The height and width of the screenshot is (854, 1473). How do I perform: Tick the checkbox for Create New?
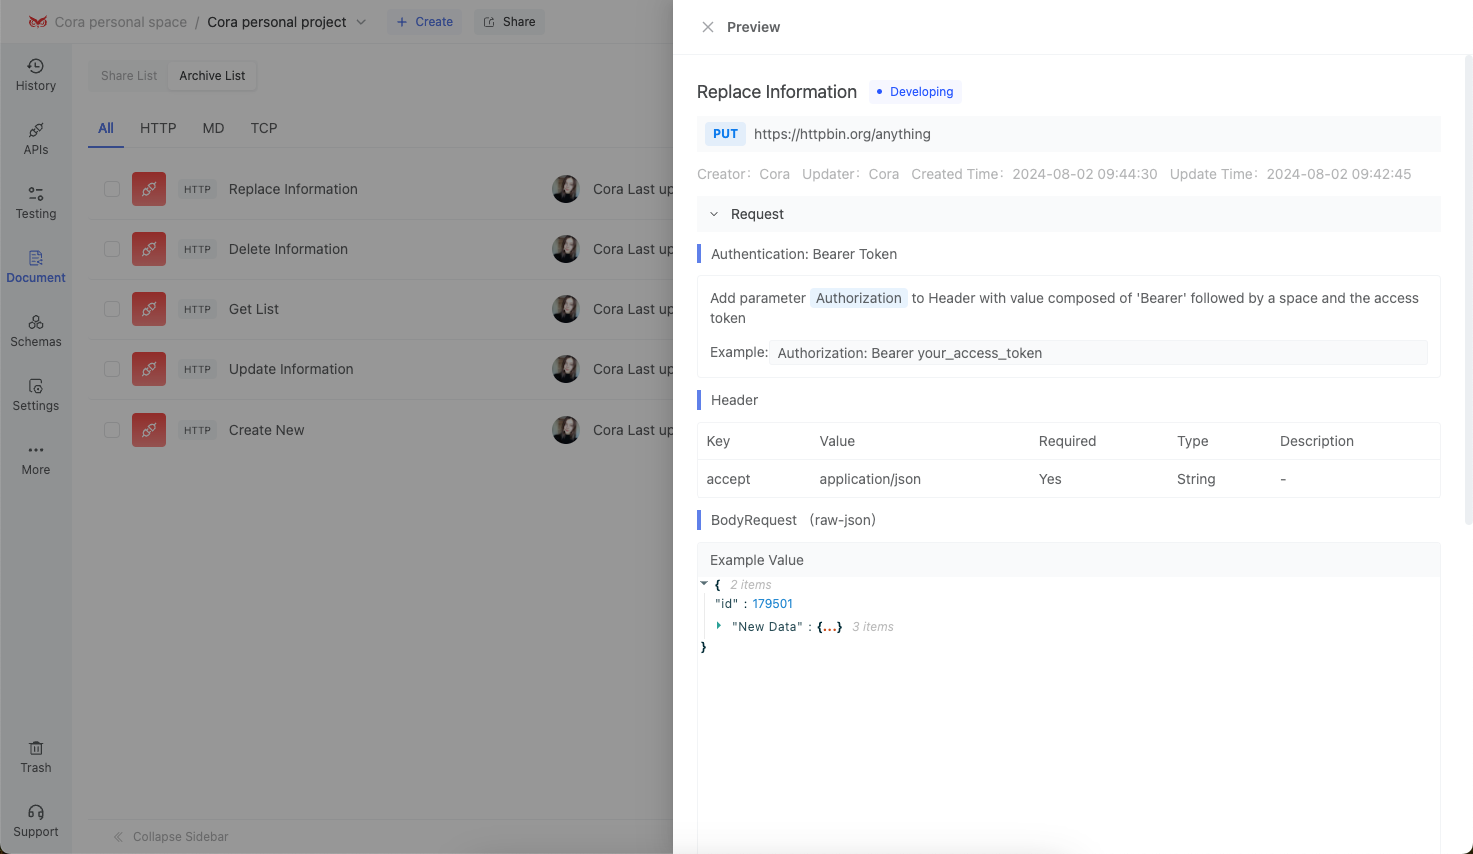pos(112,430)
